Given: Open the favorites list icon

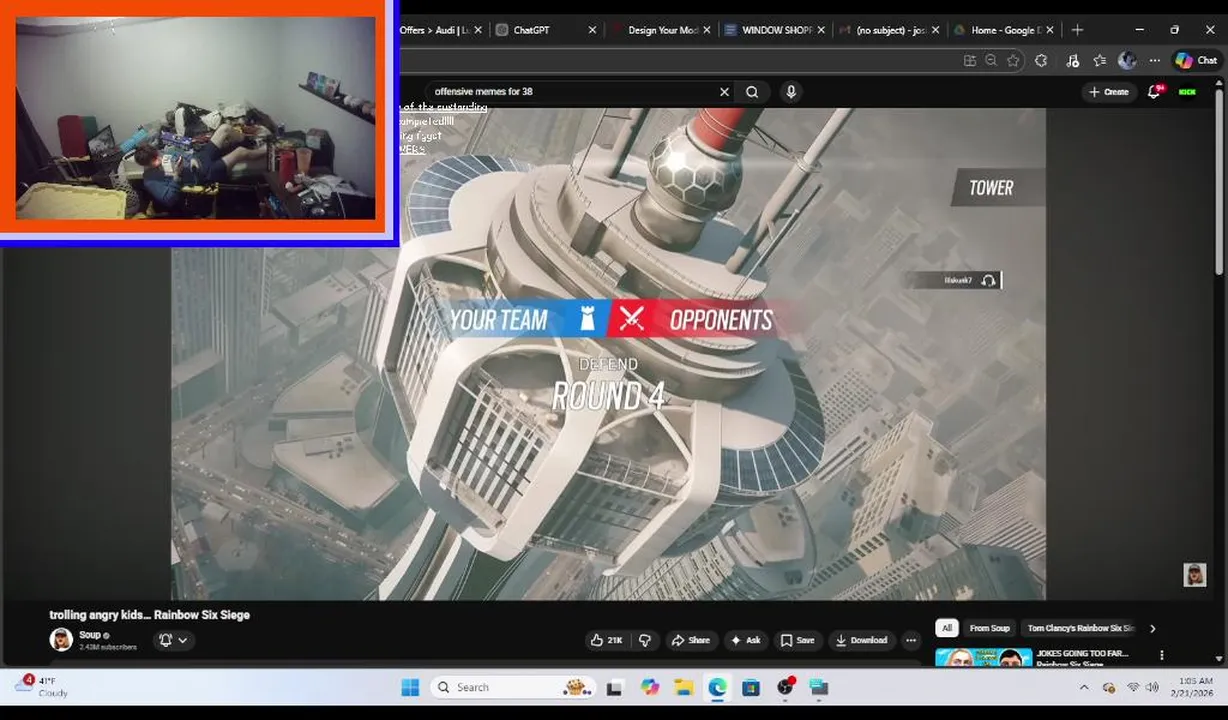Looking at the screenshot, I should [x=1100, y=61].
